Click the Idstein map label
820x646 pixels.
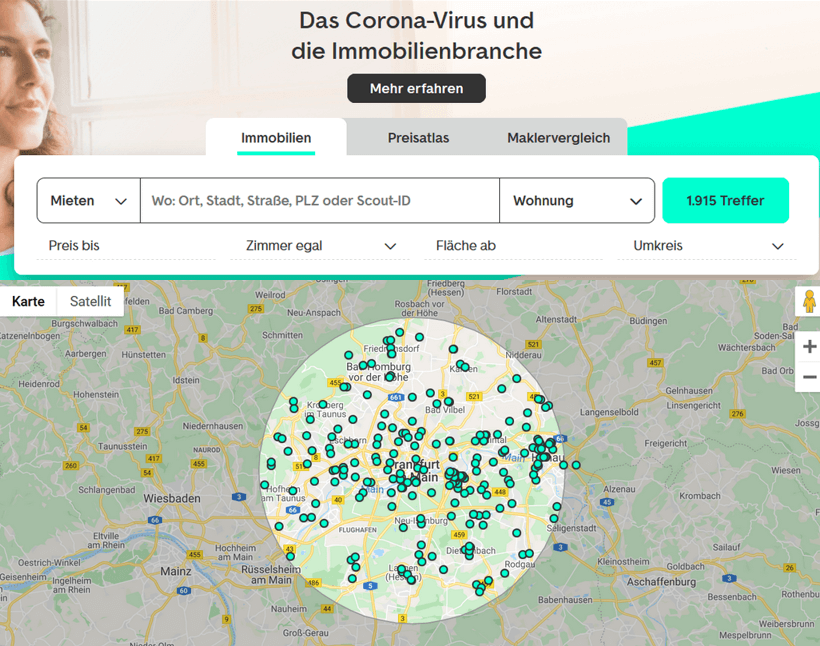pyautogui.click(x=186, y=380)
